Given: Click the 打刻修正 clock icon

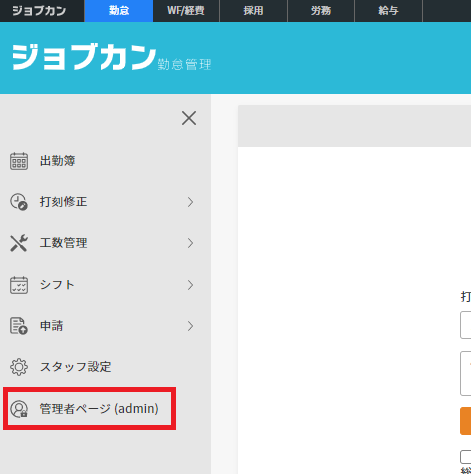Looking at the screenshot, I should point(19,202).
